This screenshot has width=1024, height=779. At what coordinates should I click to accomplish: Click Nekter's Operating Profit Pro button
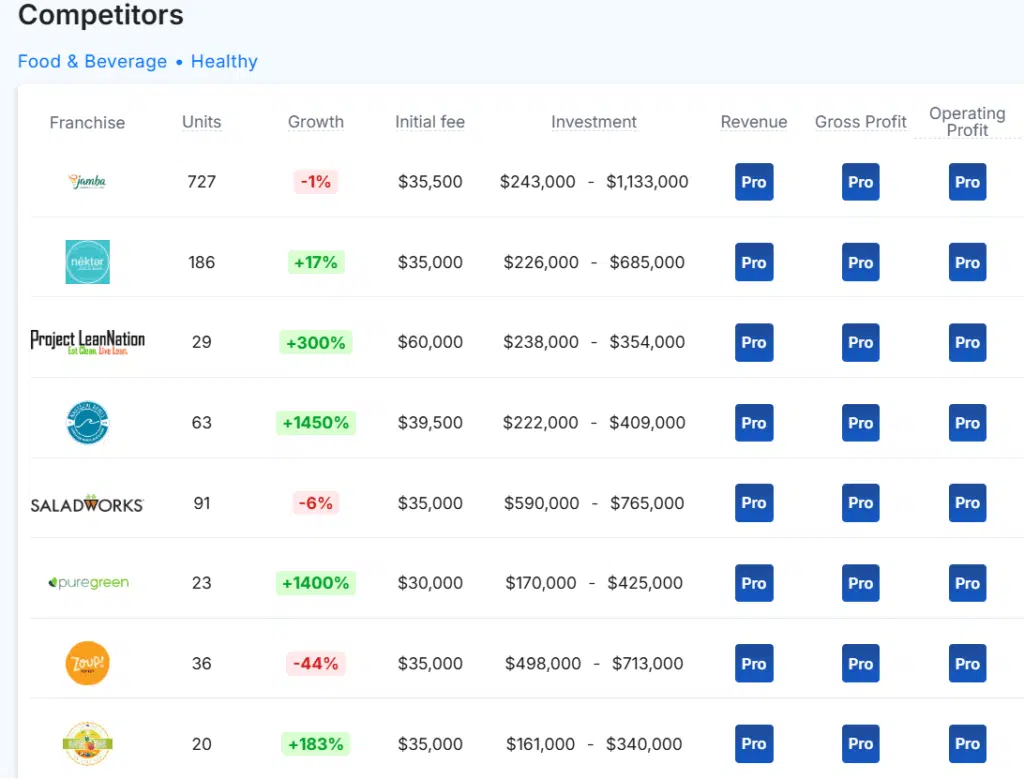tap(967, 262)
